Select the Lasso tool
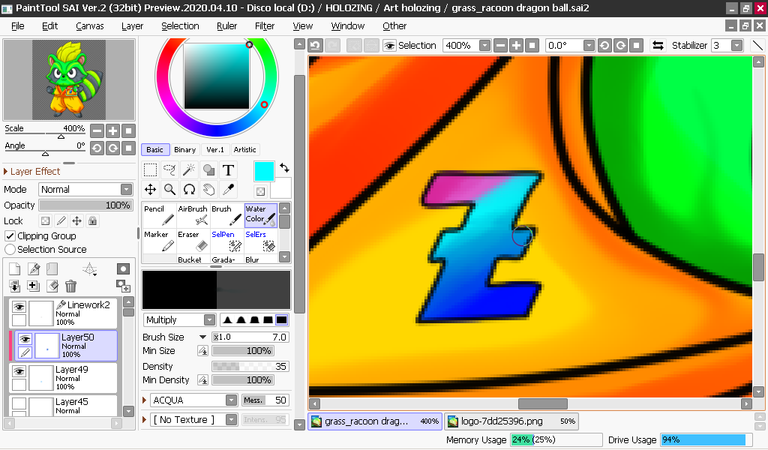 [169, 170]
